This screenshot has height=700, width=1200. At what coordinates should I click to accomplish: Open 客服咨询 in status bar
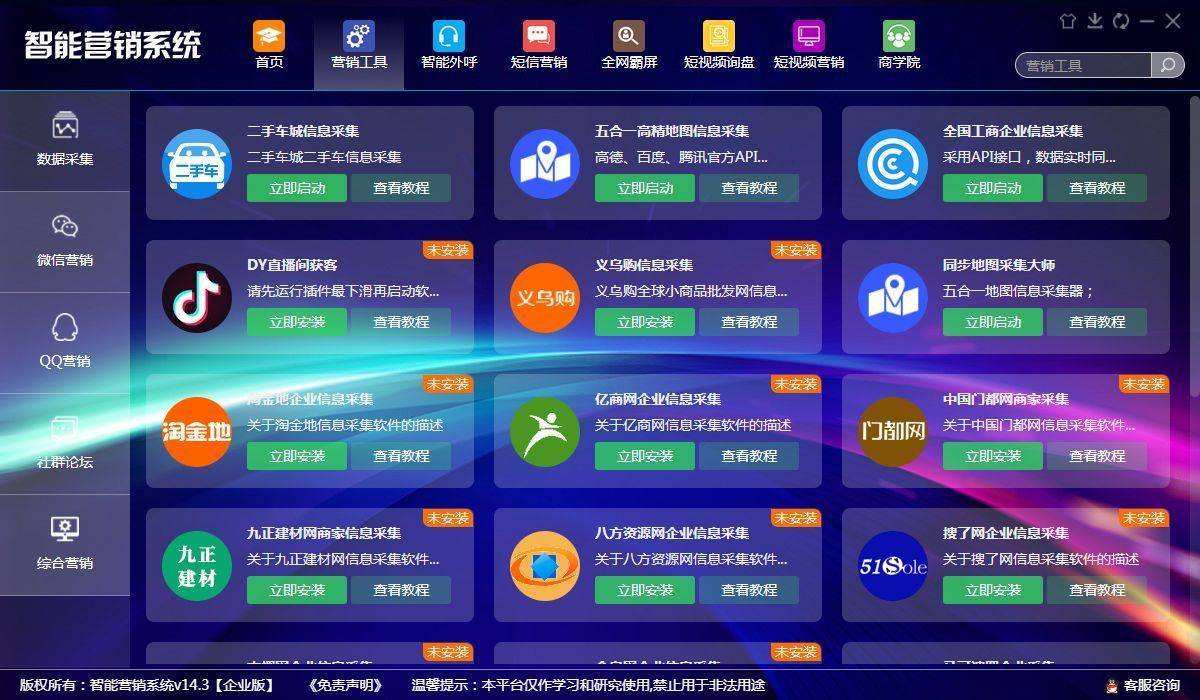coord(1142,685)
